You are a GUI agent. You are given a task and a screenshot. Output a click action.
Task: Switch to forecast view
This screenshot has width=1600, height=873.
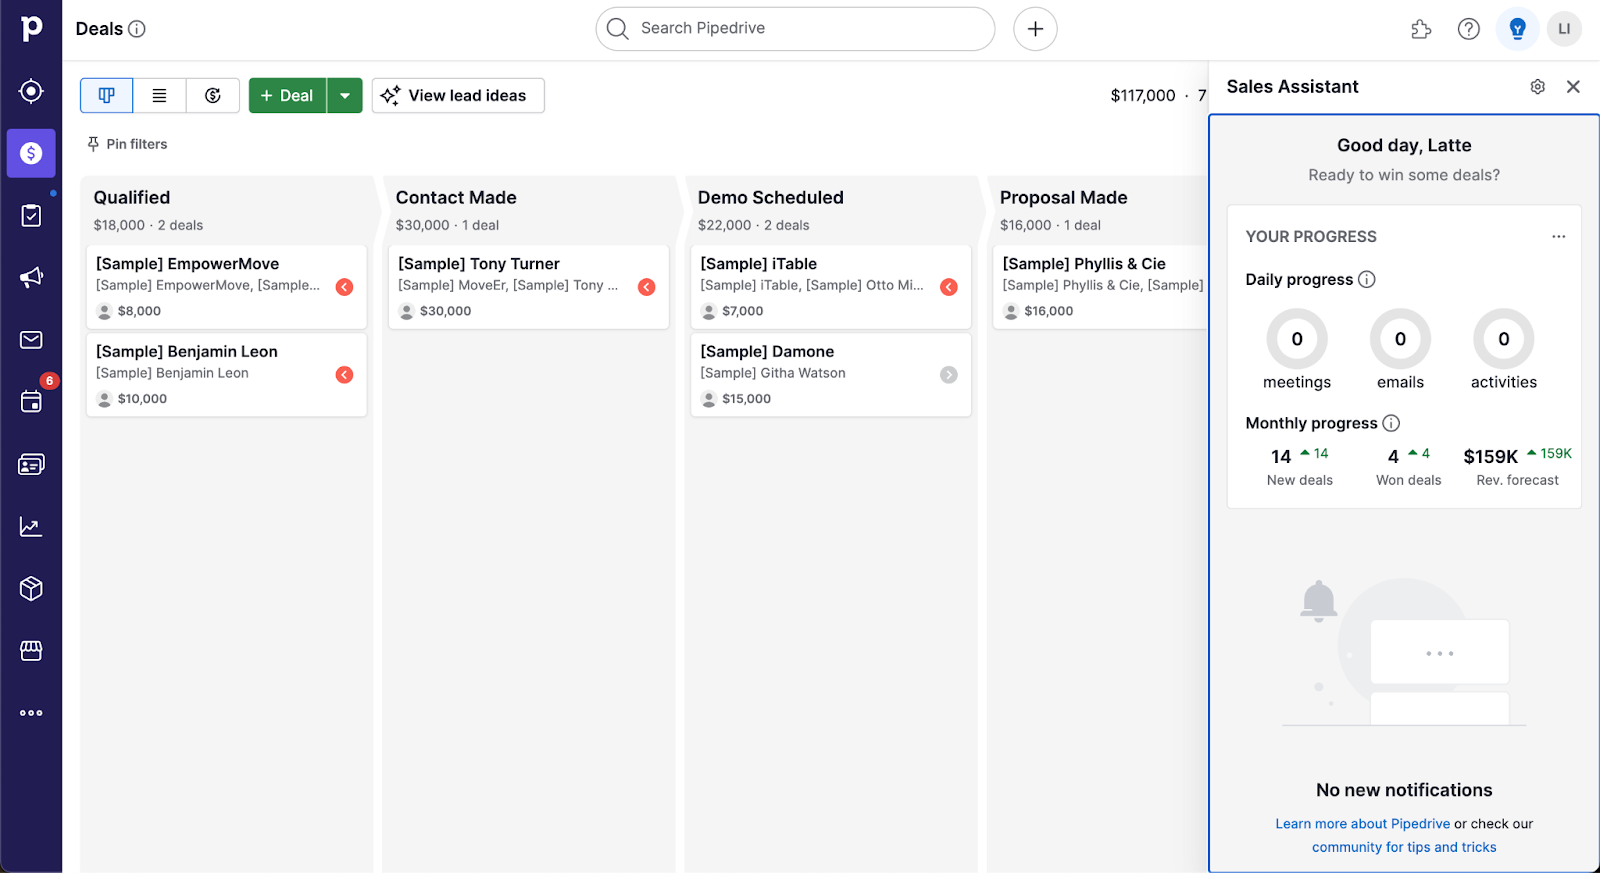coord(212,95)
